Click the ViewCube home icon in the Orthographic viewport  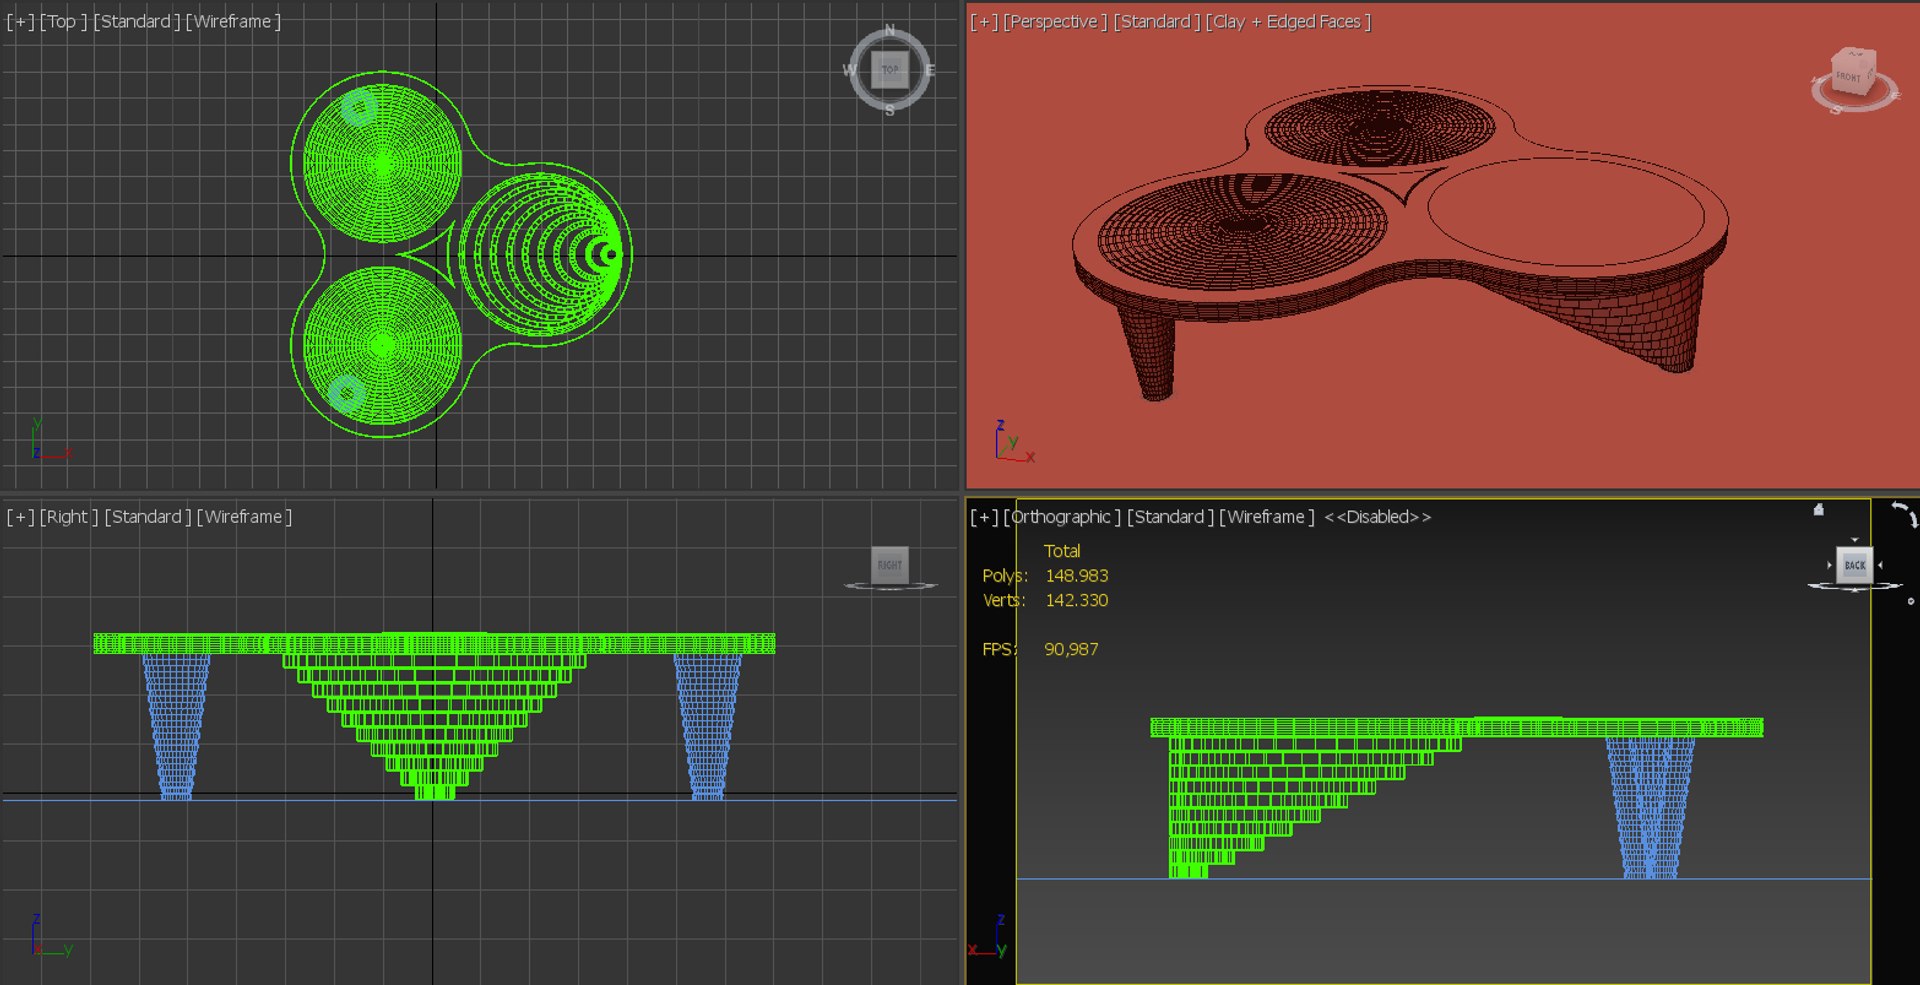(x=1819, y=510)
